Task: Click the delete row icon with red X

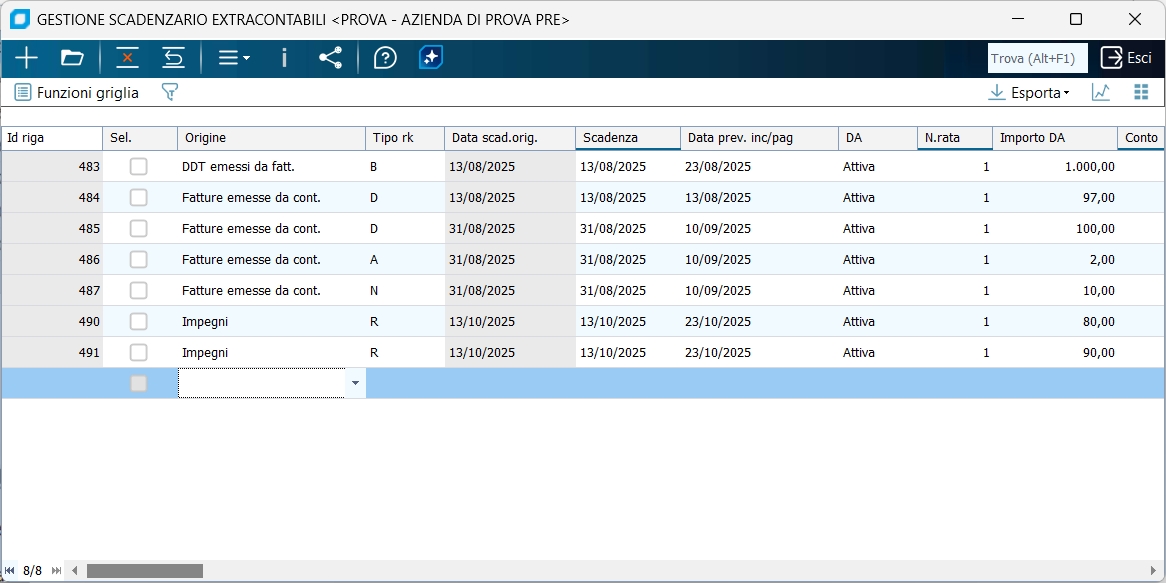Action: click(127, 58)
